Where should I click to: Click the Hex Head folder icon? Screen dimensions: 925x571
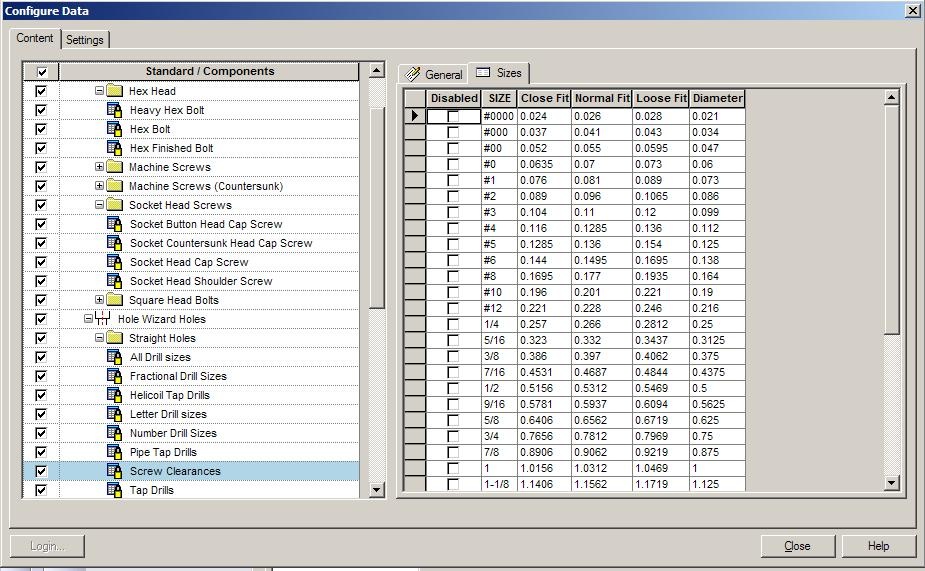(114, 91)
